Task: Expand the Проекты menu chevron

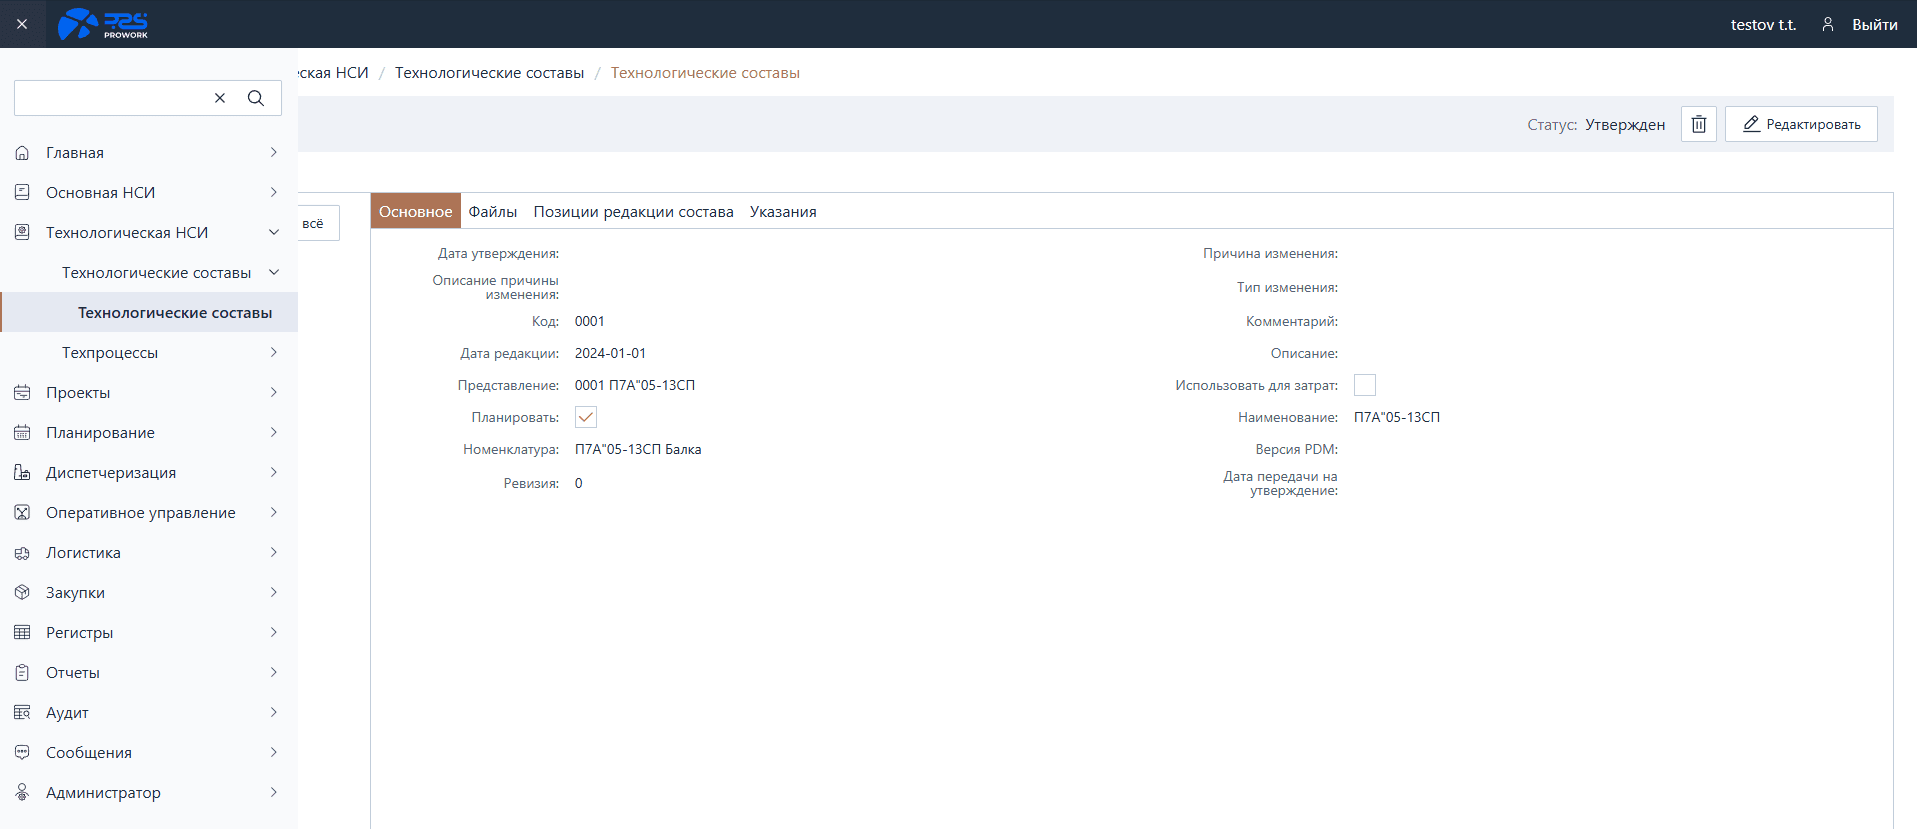Action: pyautogui.click(x=274, y=393)
